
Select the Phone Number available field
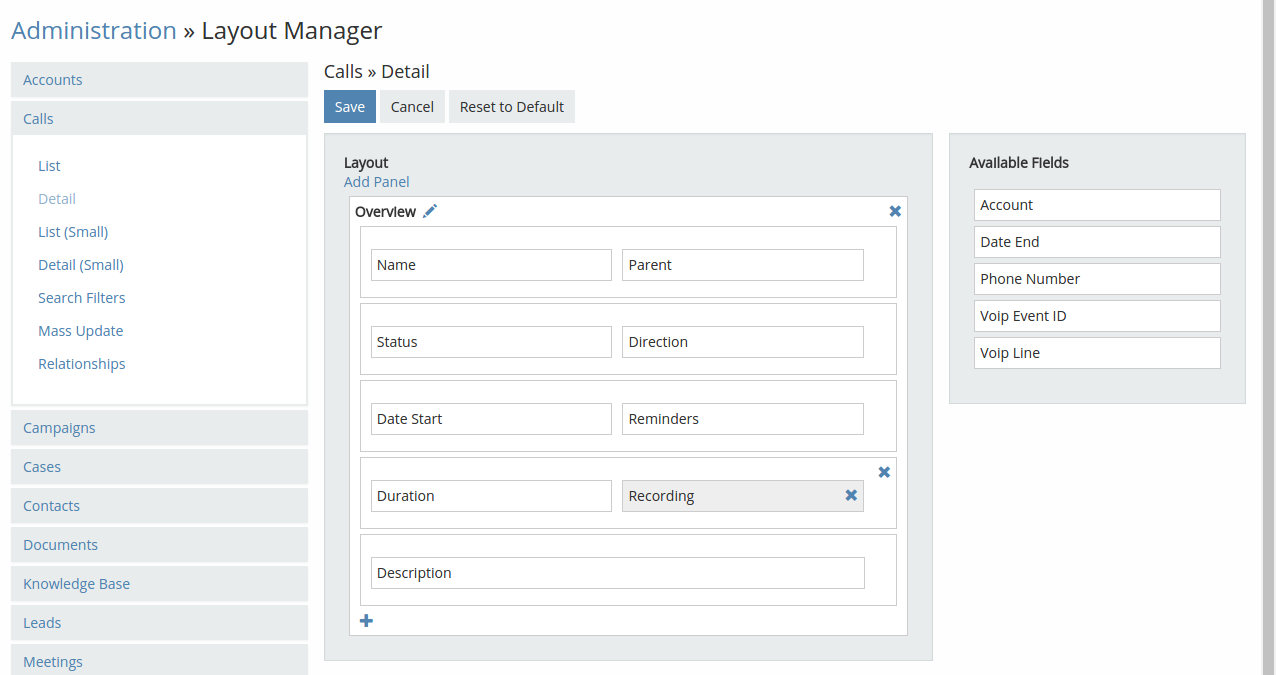coord(1096,279)
